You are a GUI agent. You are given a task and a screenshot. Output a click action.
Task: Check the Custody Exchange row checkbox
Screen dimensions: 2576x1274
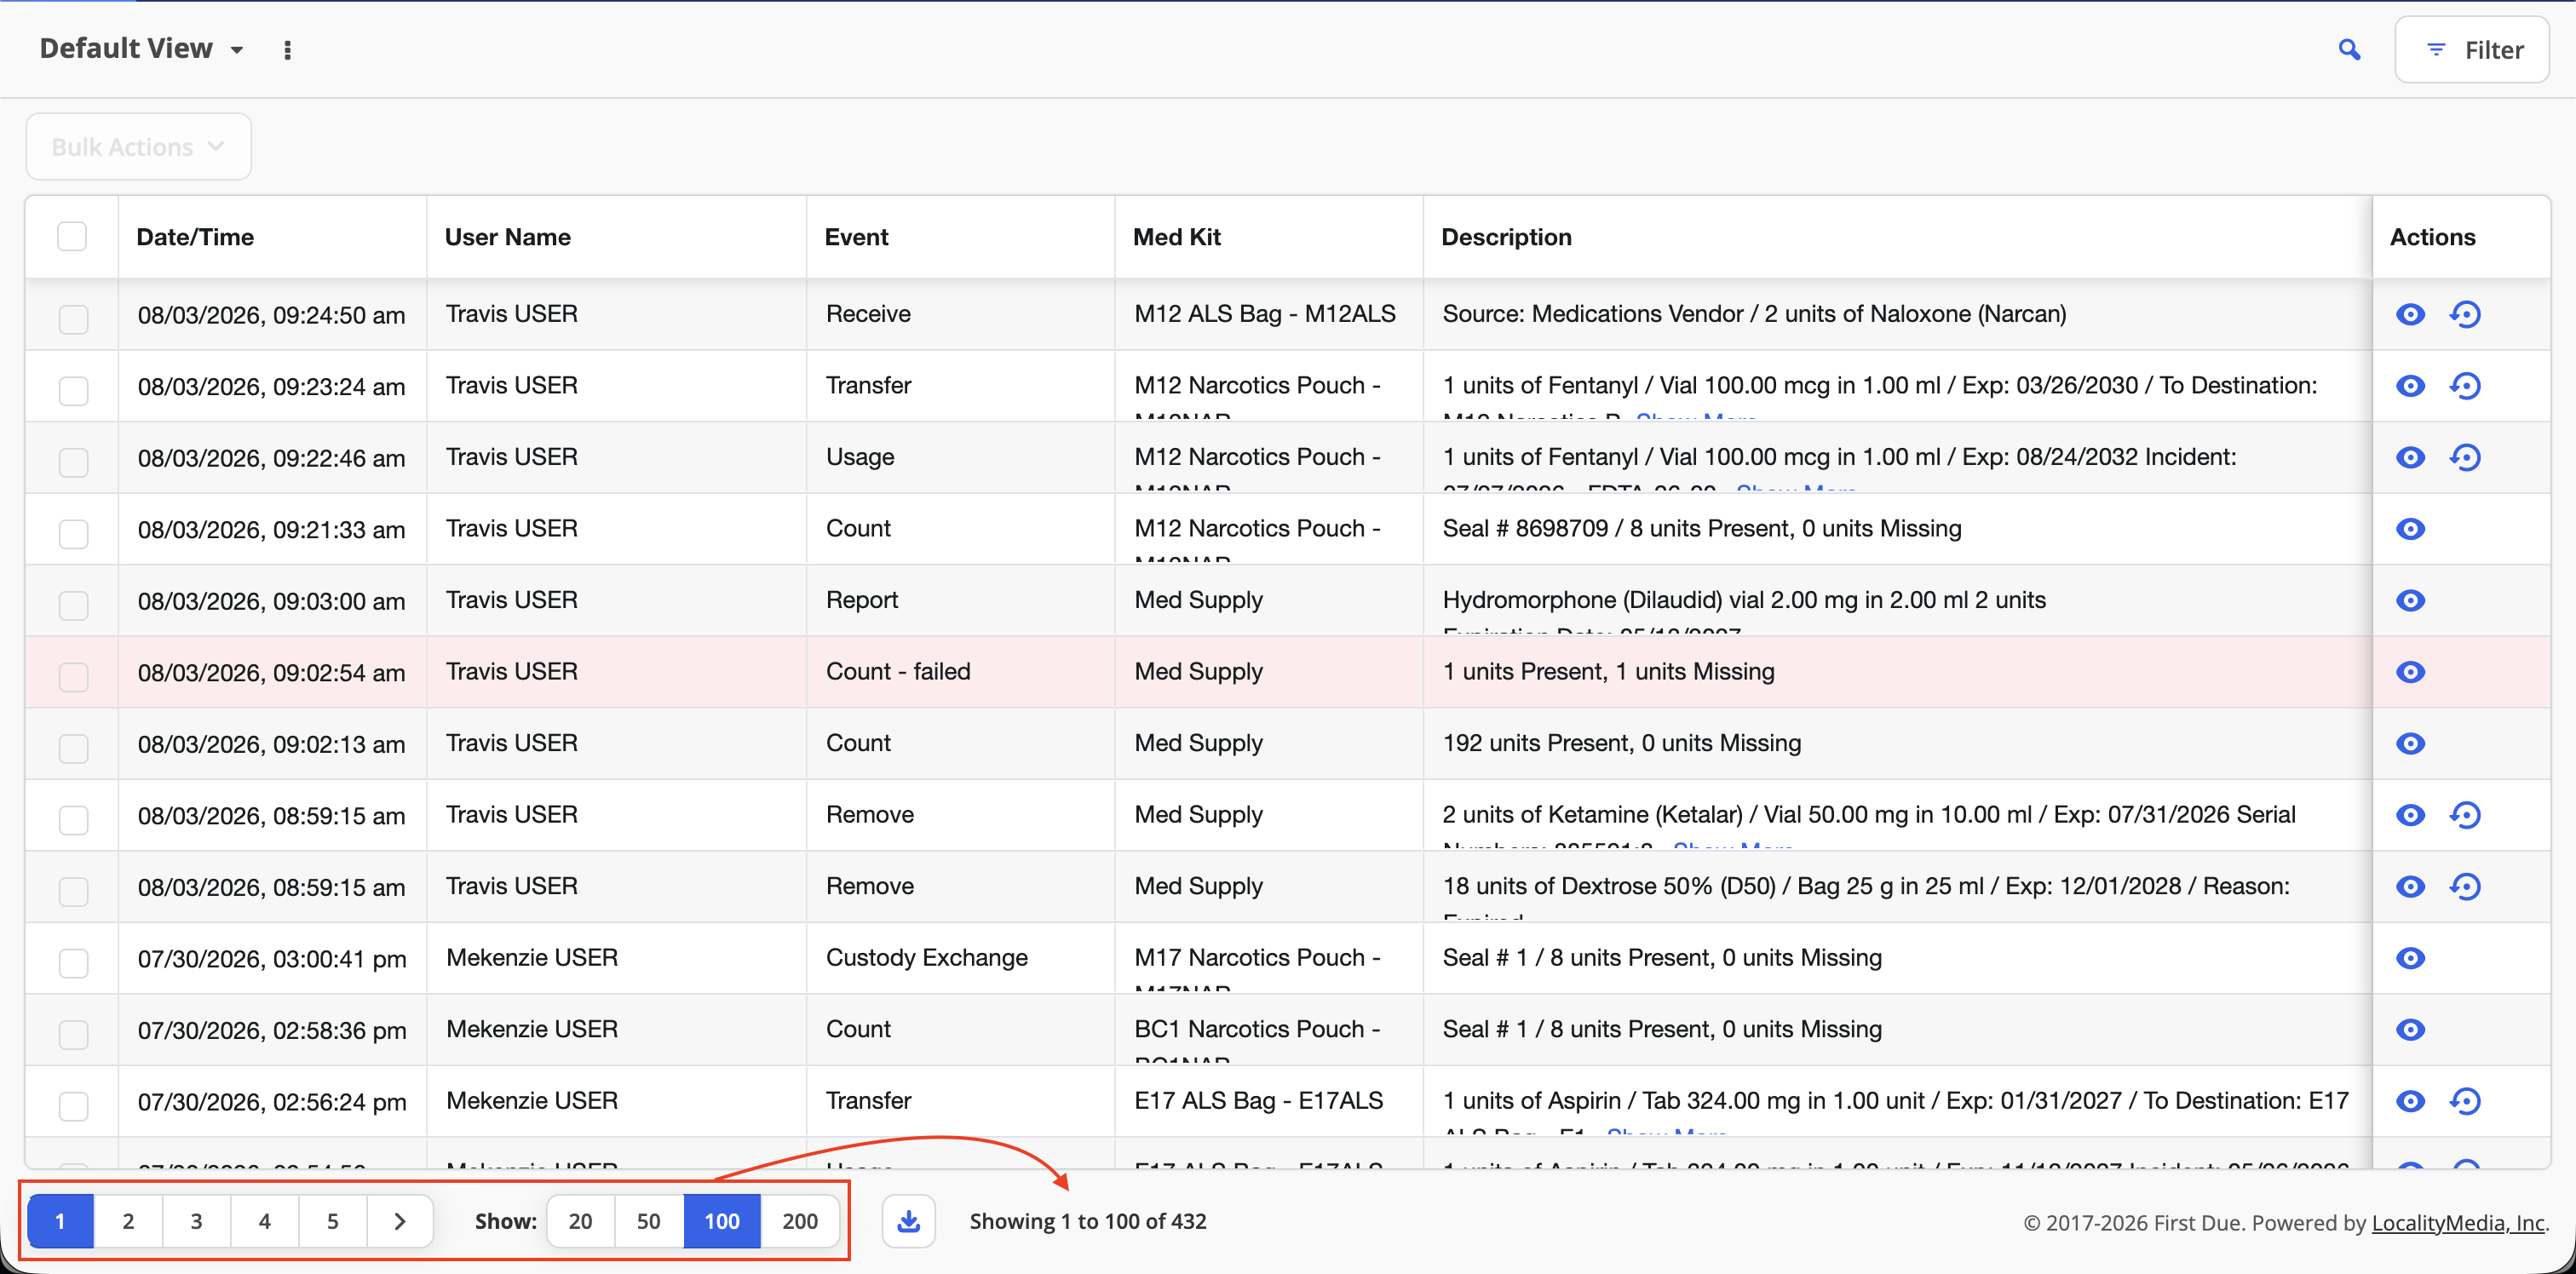coord(73,963)
